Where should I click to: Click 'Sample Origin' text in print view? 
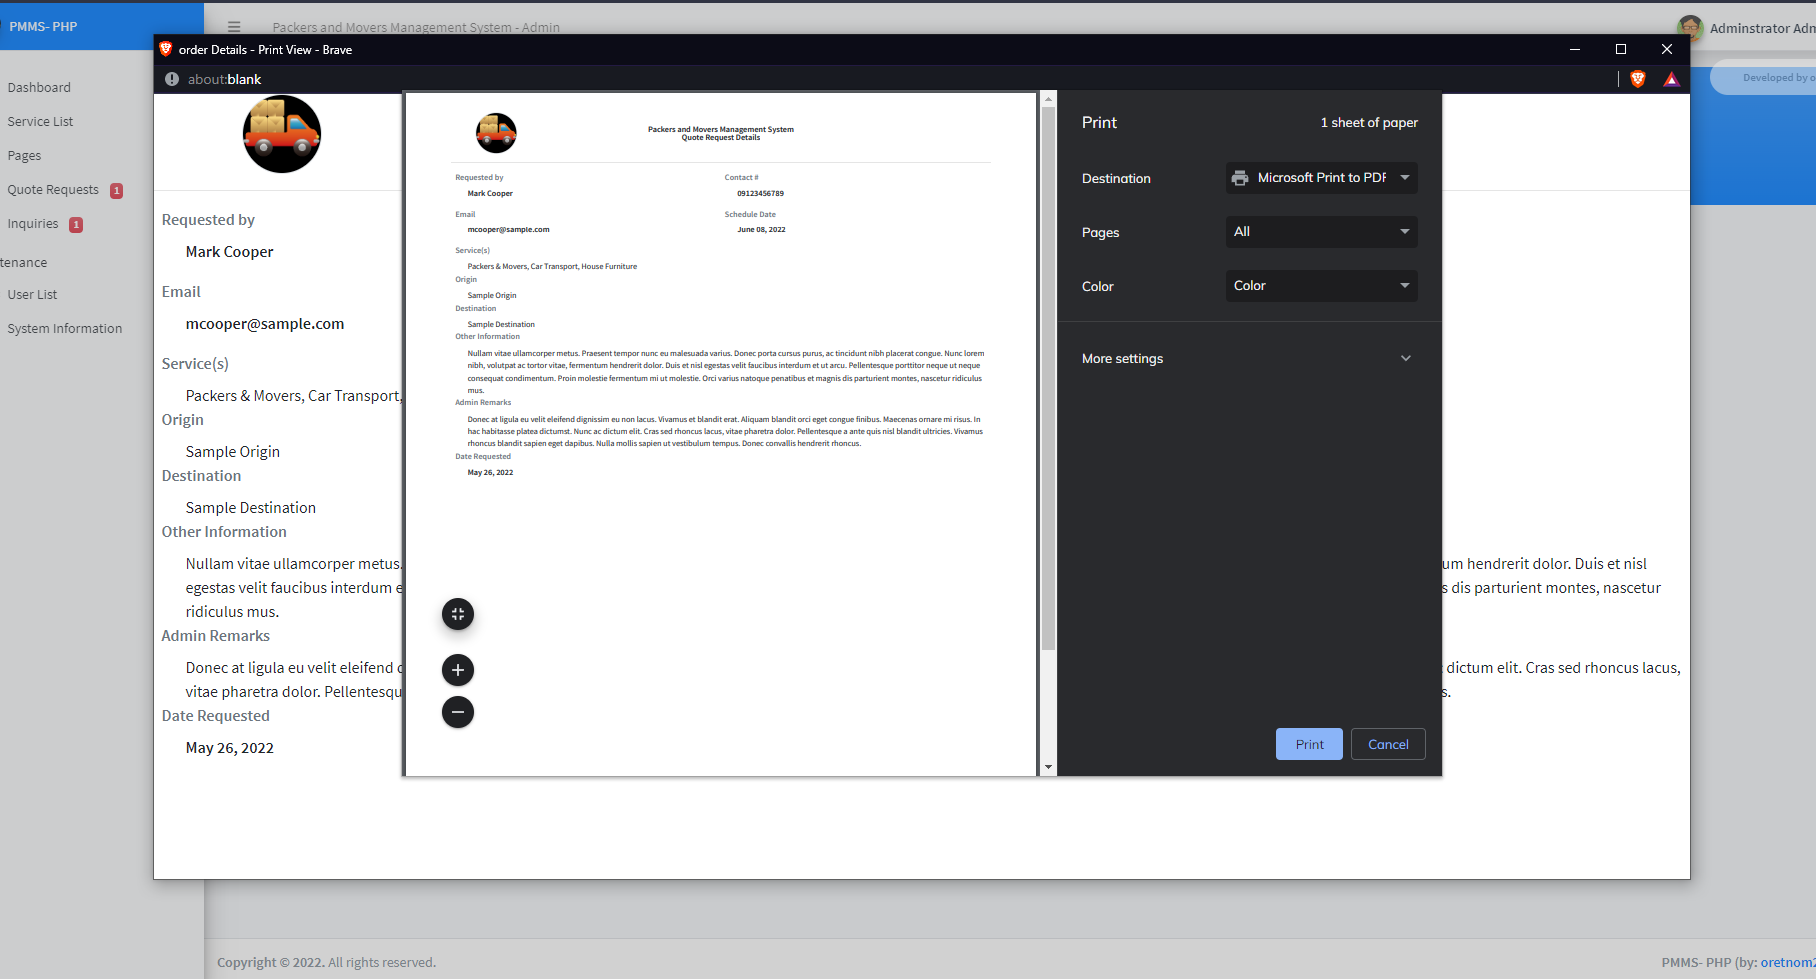pyautogui.click(x=232, y=452)
